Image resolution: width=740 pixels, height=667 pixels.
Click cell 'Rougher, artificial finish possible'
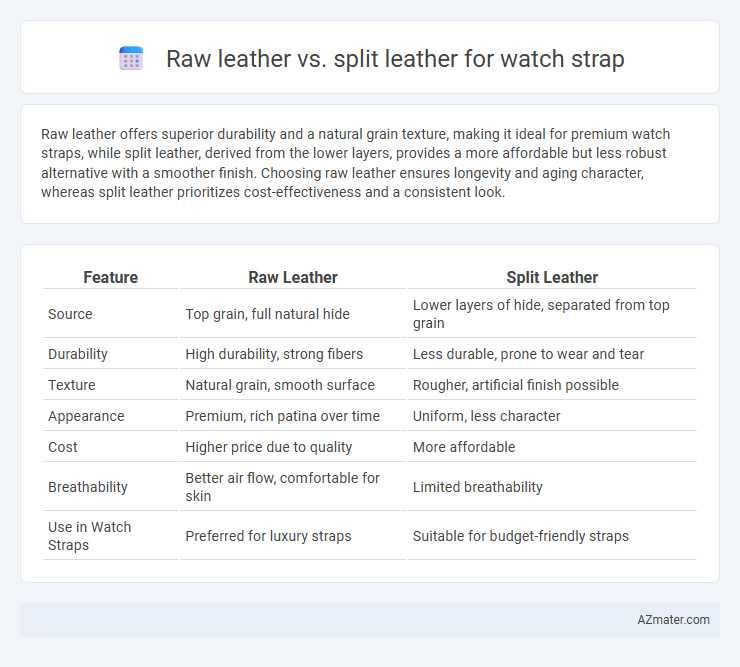point(516,385)
